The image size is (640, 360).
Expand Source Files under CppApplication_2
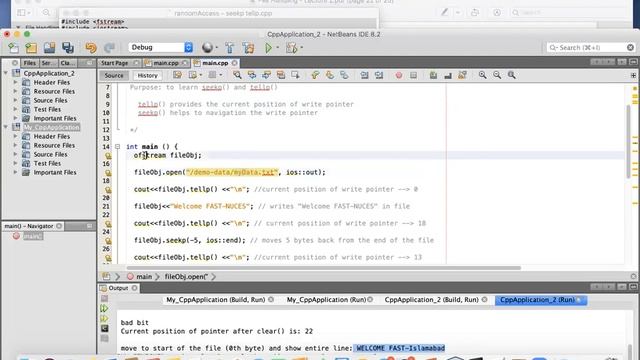(x=16, y=100)
